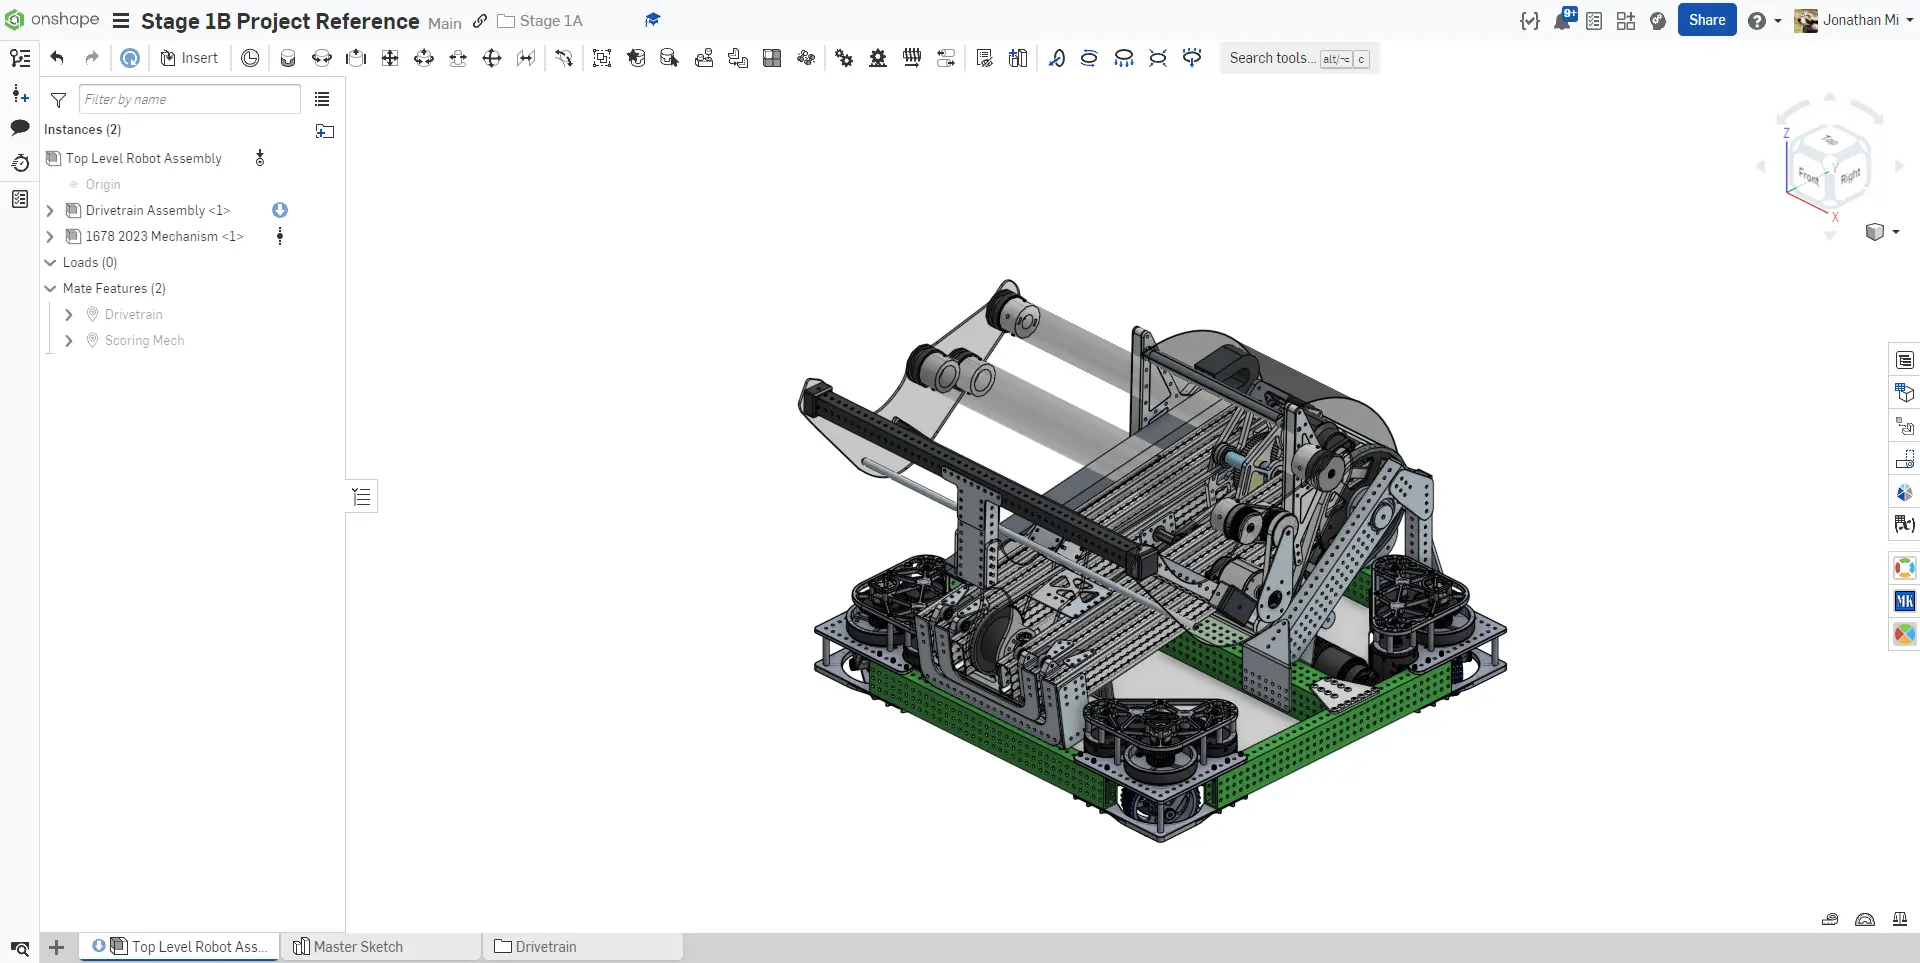Click the Filter by name field
The width and height of the screenshot is (1920, 963).
click(189, 99)
